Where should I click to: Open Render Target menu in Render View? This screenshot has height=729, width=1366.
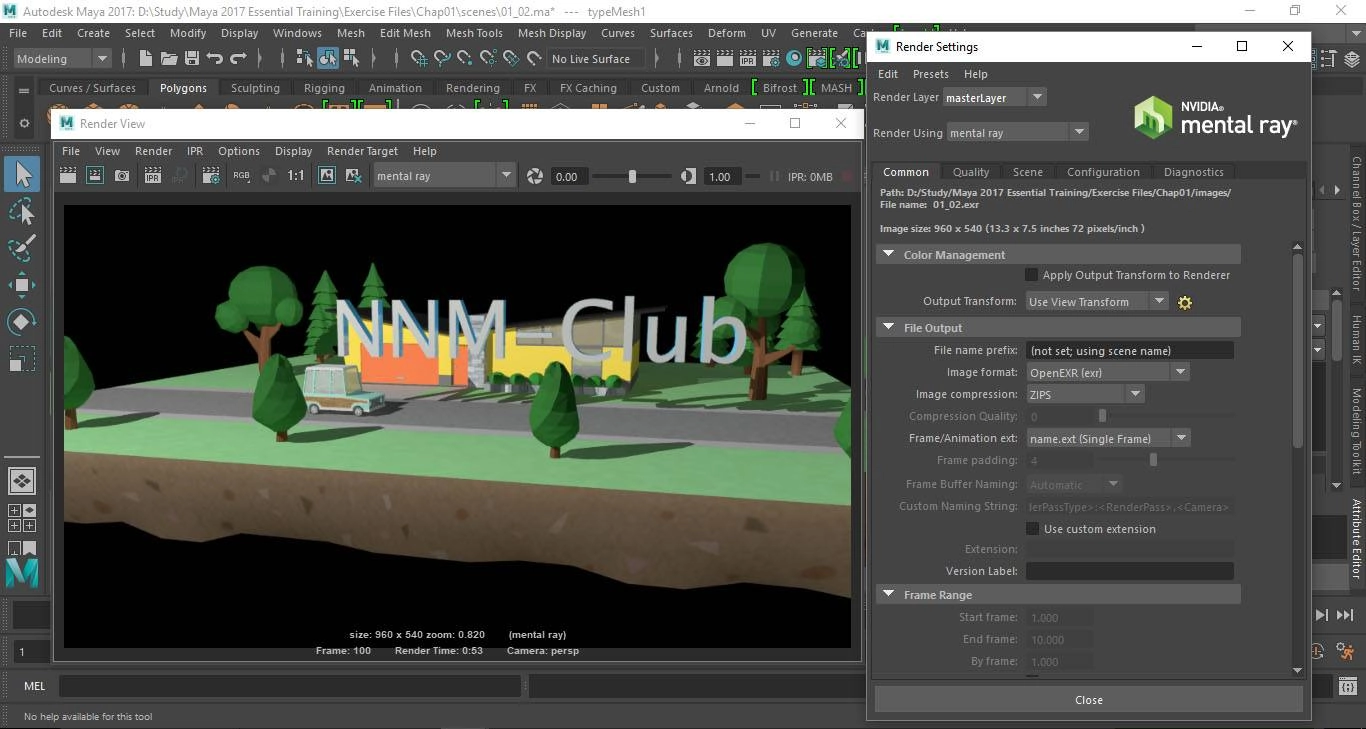click(362, 151)
